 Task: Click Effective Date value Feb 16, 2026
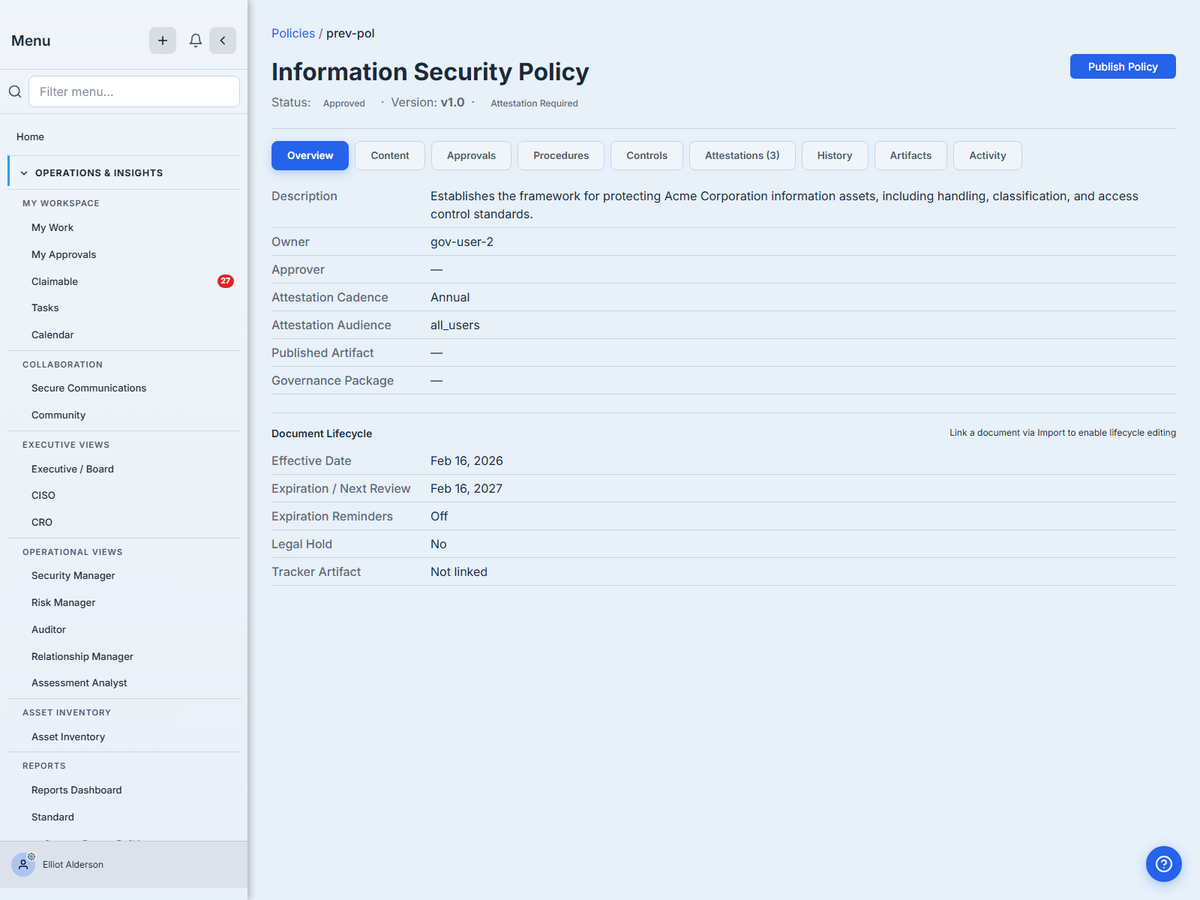click(467, 461)
